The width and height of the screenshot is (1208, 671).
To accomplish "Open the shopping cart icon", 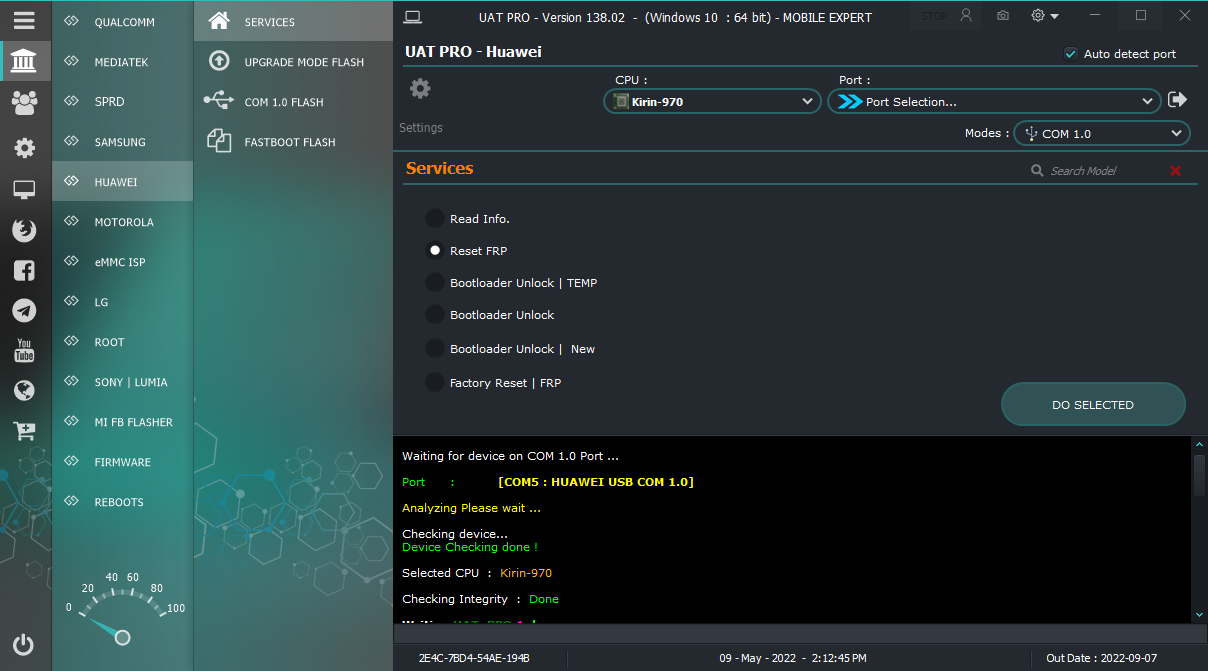I will tap(24, 431).
